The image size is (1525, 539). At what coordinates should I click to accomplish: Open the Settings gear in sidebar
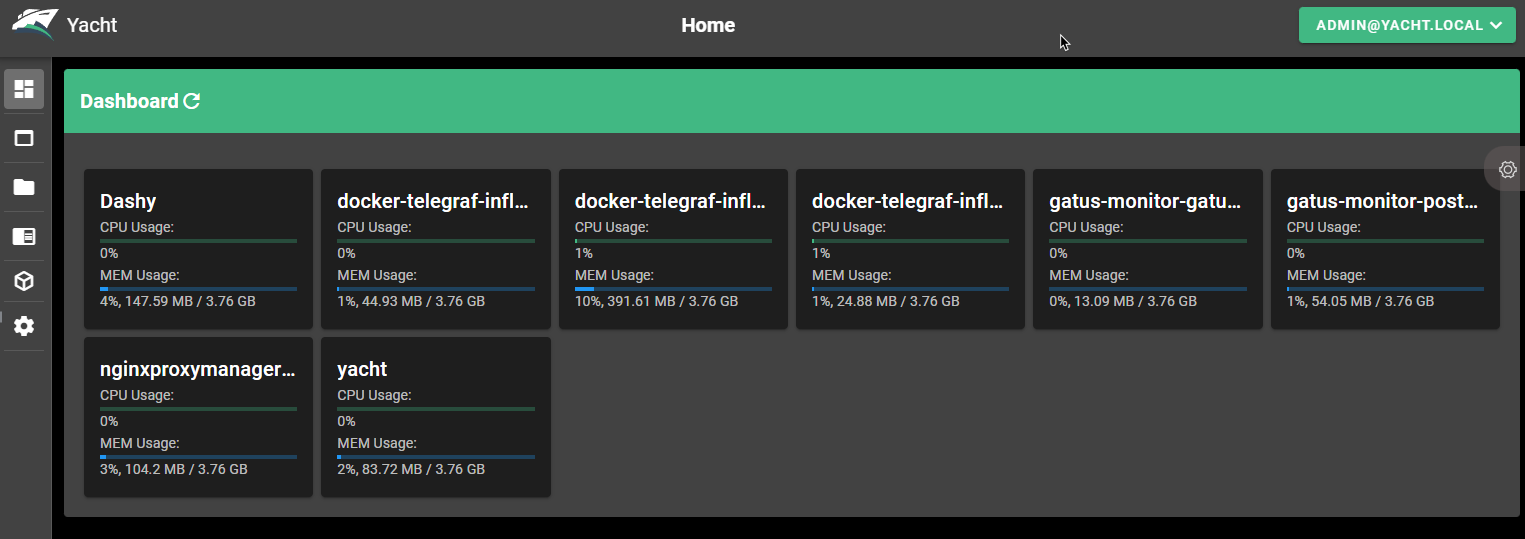(24, 326)
